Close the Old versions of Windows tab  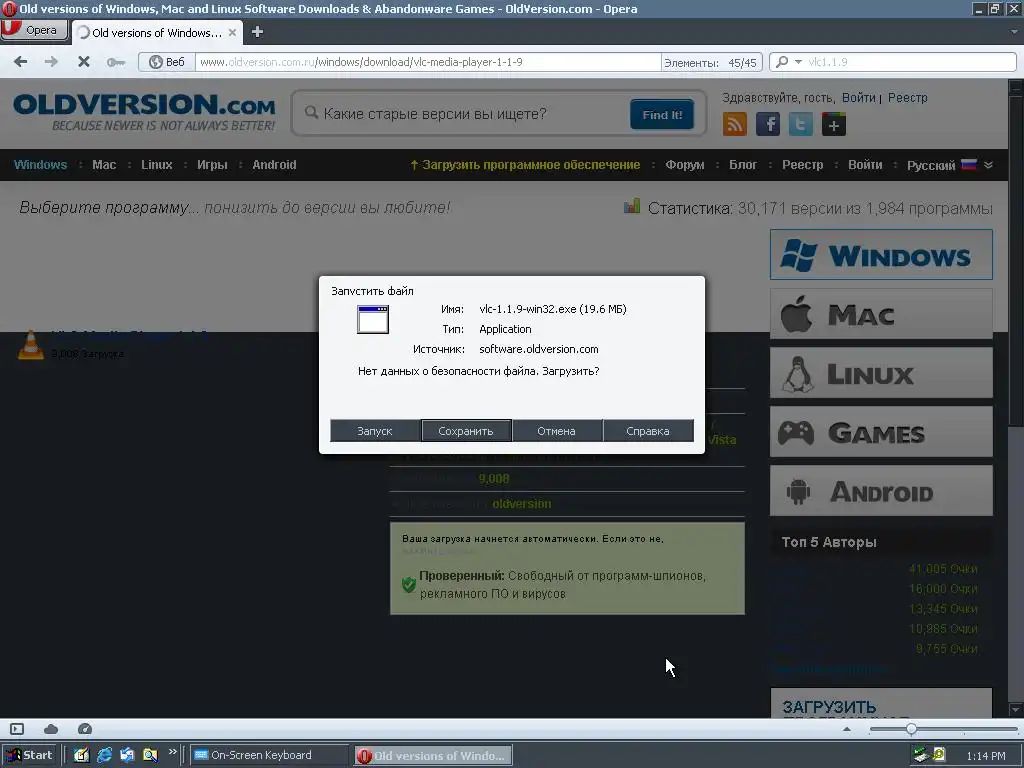232,33
